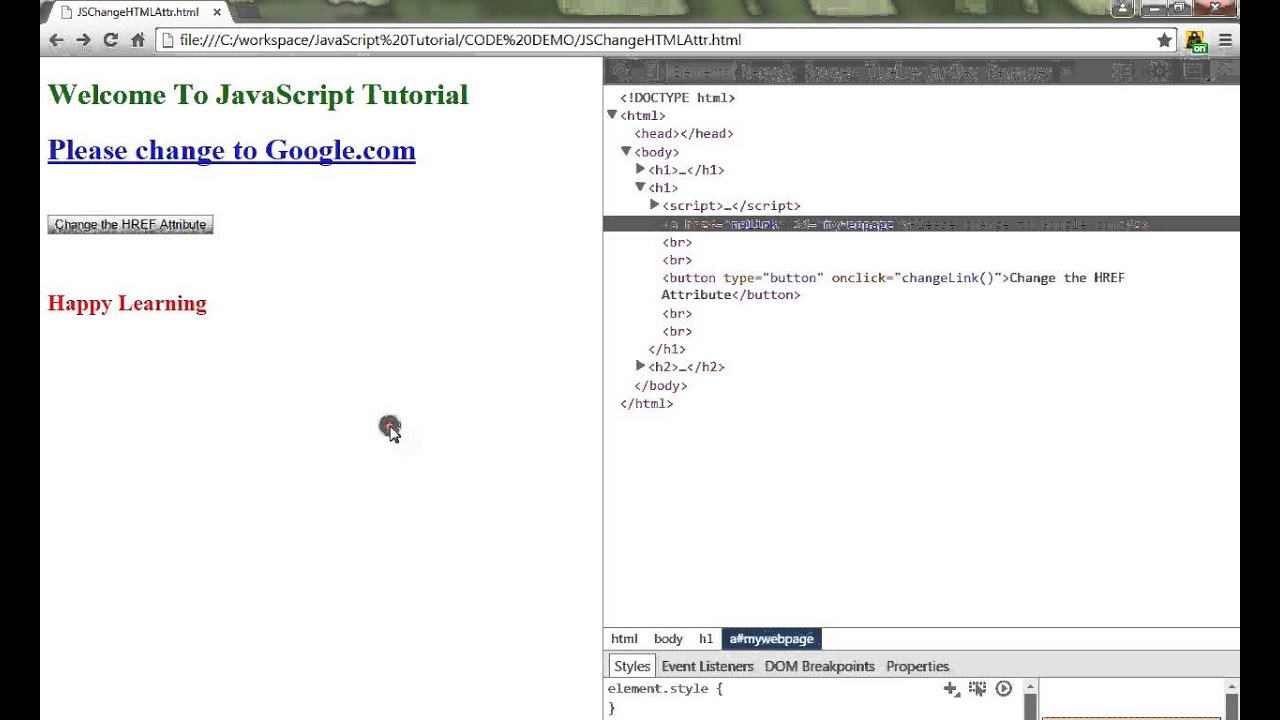Open the Event Listeners sidebar tab
Viewport: 1280px width, 720px height.
(707, 666)
